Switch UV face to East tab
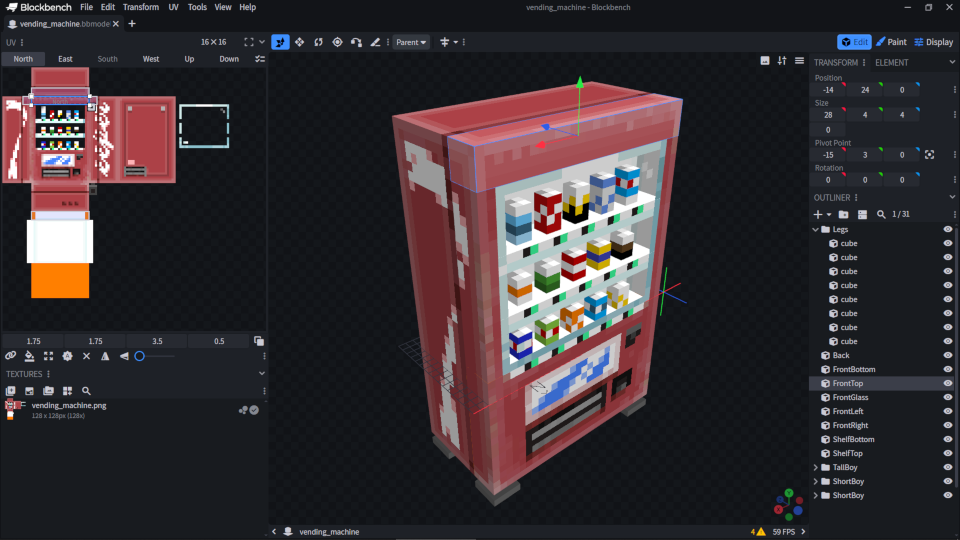Image resolution: width=960 pixels, height=540 pixels. [x=66, y=59]
